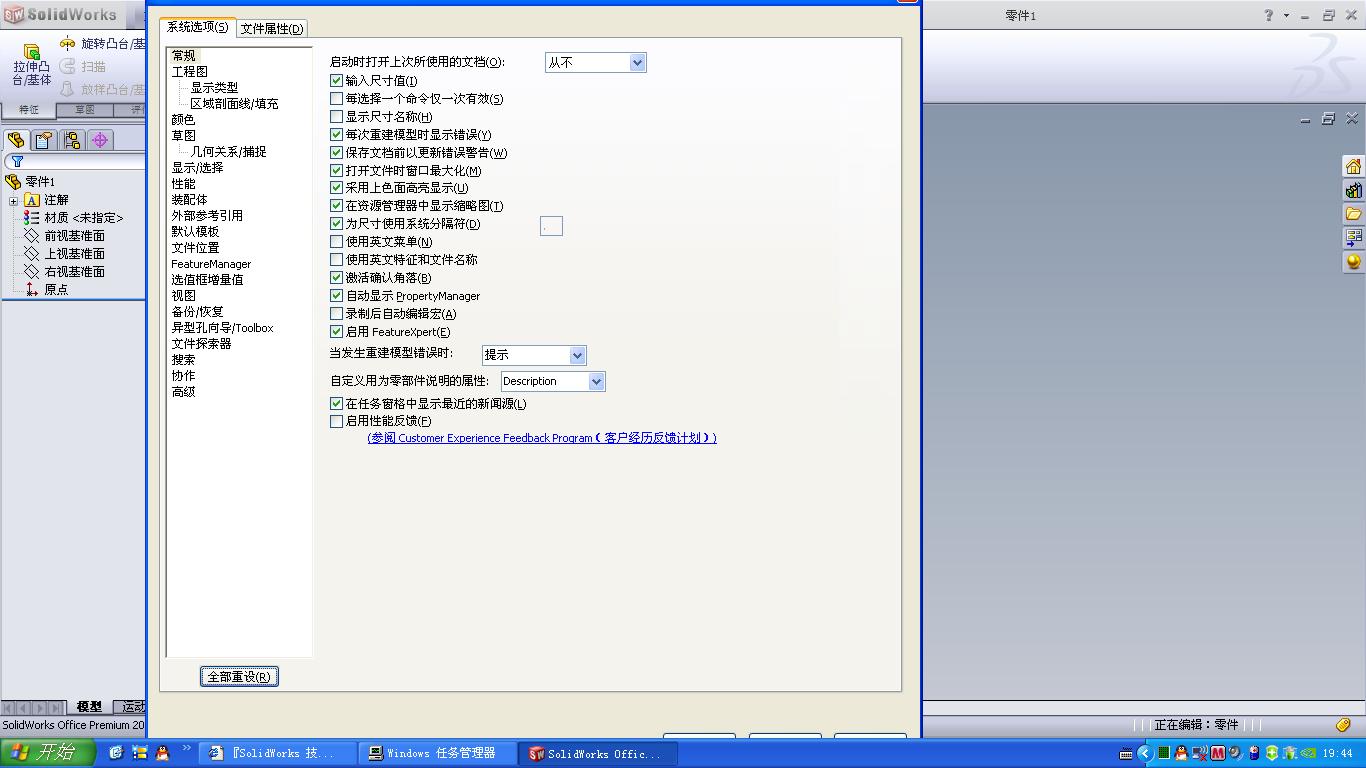Click the separator field next to 为尺寸使用系统分隔符
The height and width of the screenshot is (768, 1366).
[551, 226]
